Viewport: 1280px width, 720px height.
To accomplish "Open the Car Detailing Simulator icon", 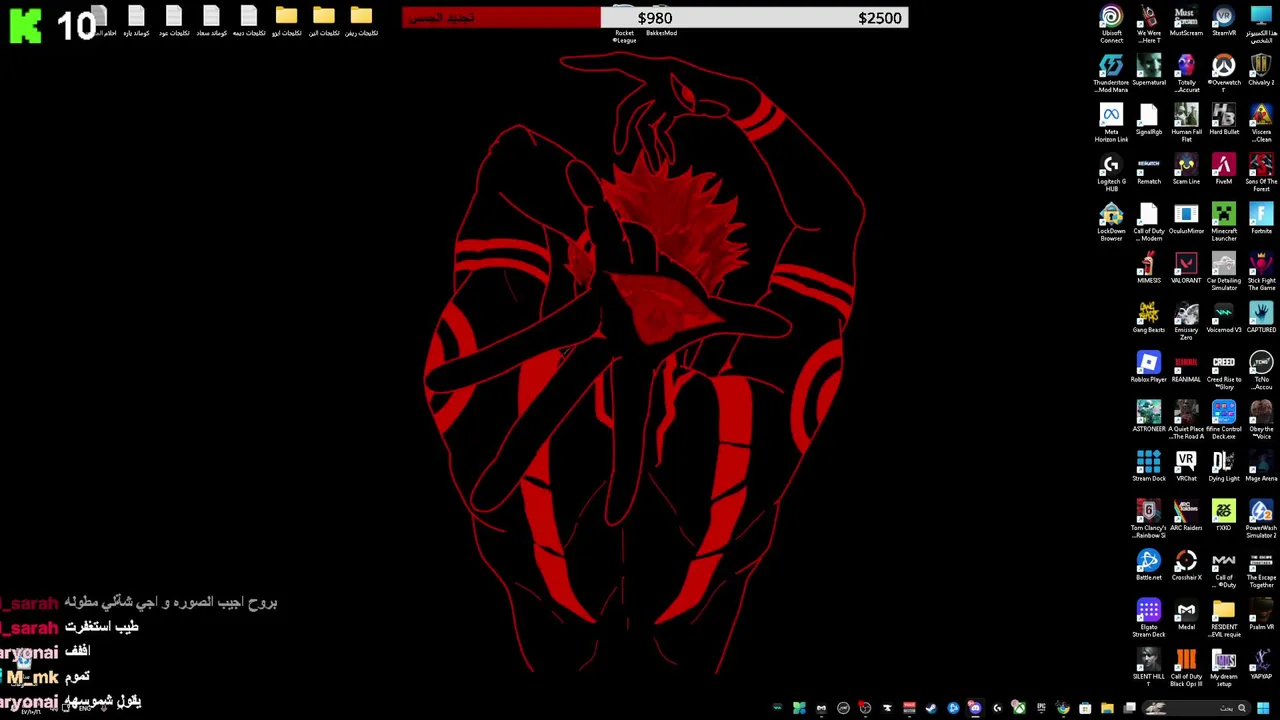I will pos(1224,272).
